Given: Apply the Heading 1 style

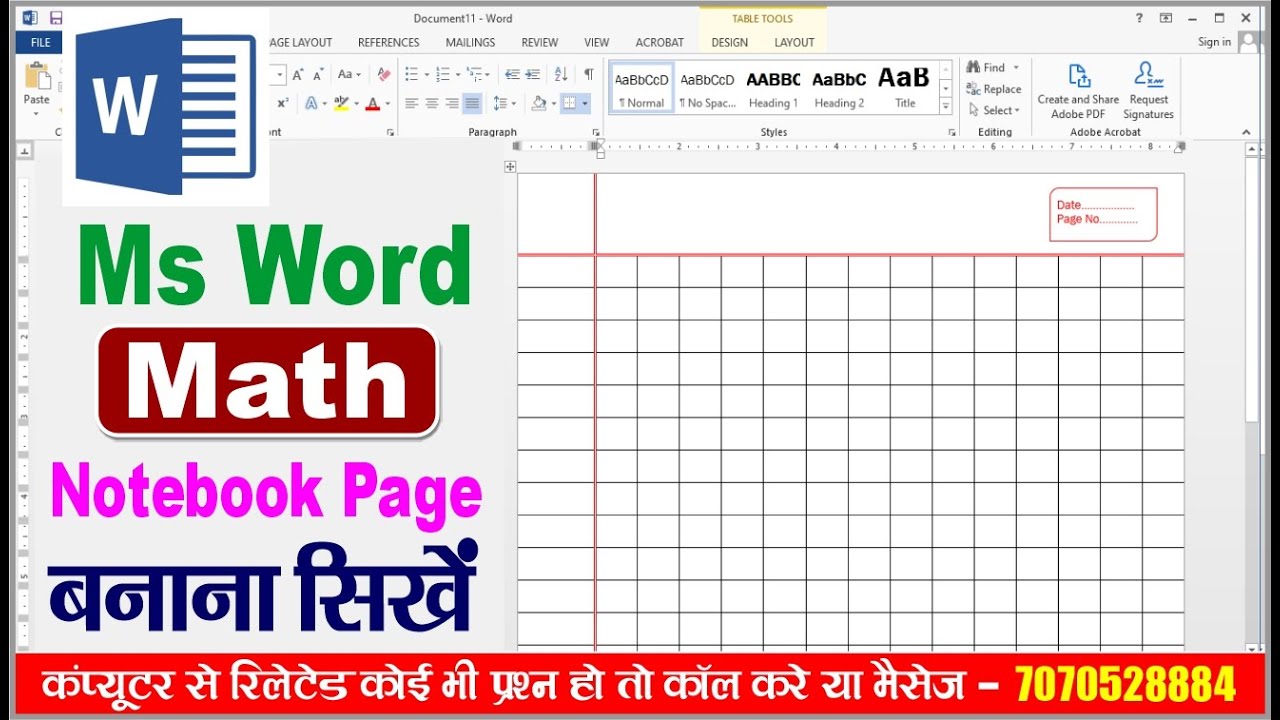Looking at the screenshot, I should point(773,88).
